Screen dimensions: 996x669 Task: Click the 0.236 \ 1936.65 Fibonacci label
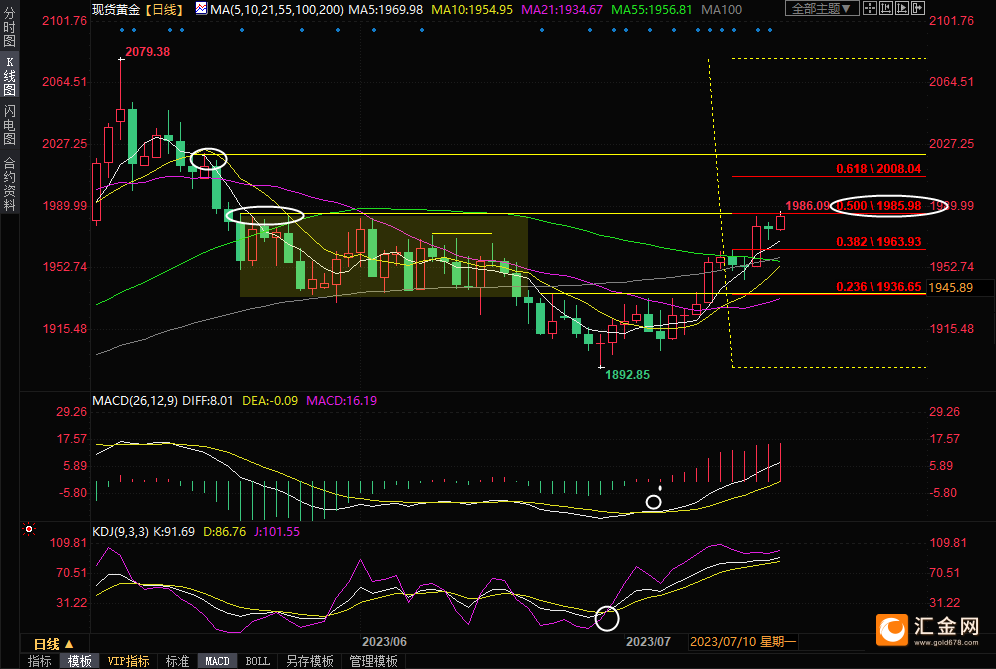coord(878,287)
